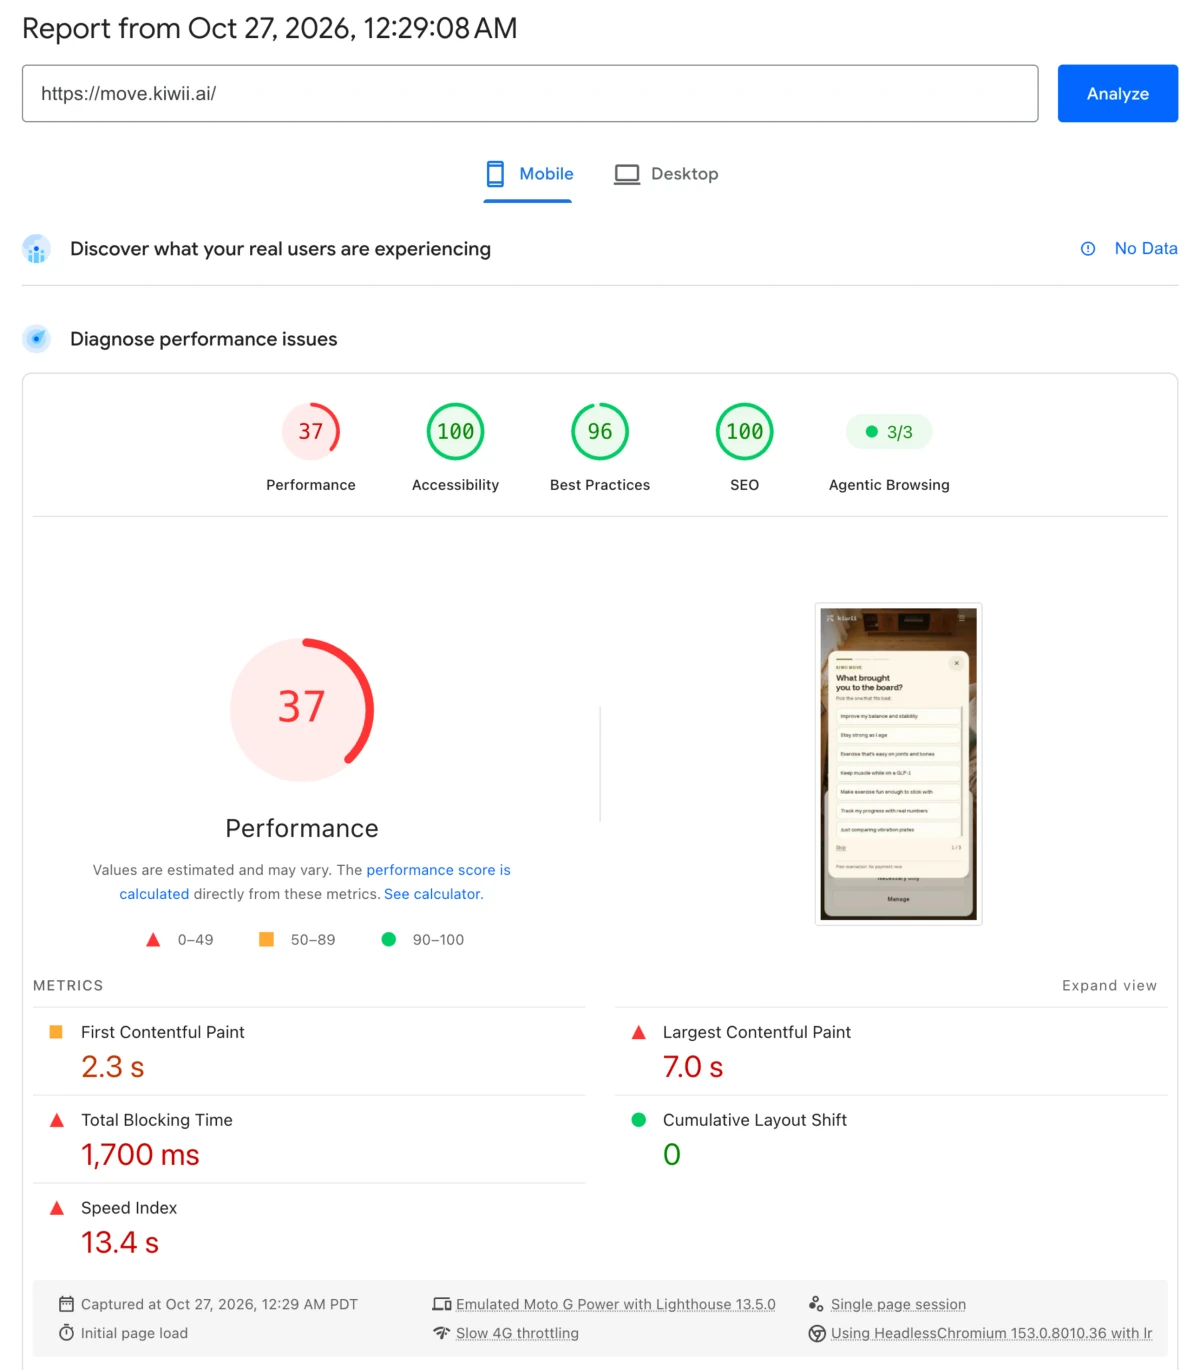Select Diagnose performance issues heading

pos(203,339)
